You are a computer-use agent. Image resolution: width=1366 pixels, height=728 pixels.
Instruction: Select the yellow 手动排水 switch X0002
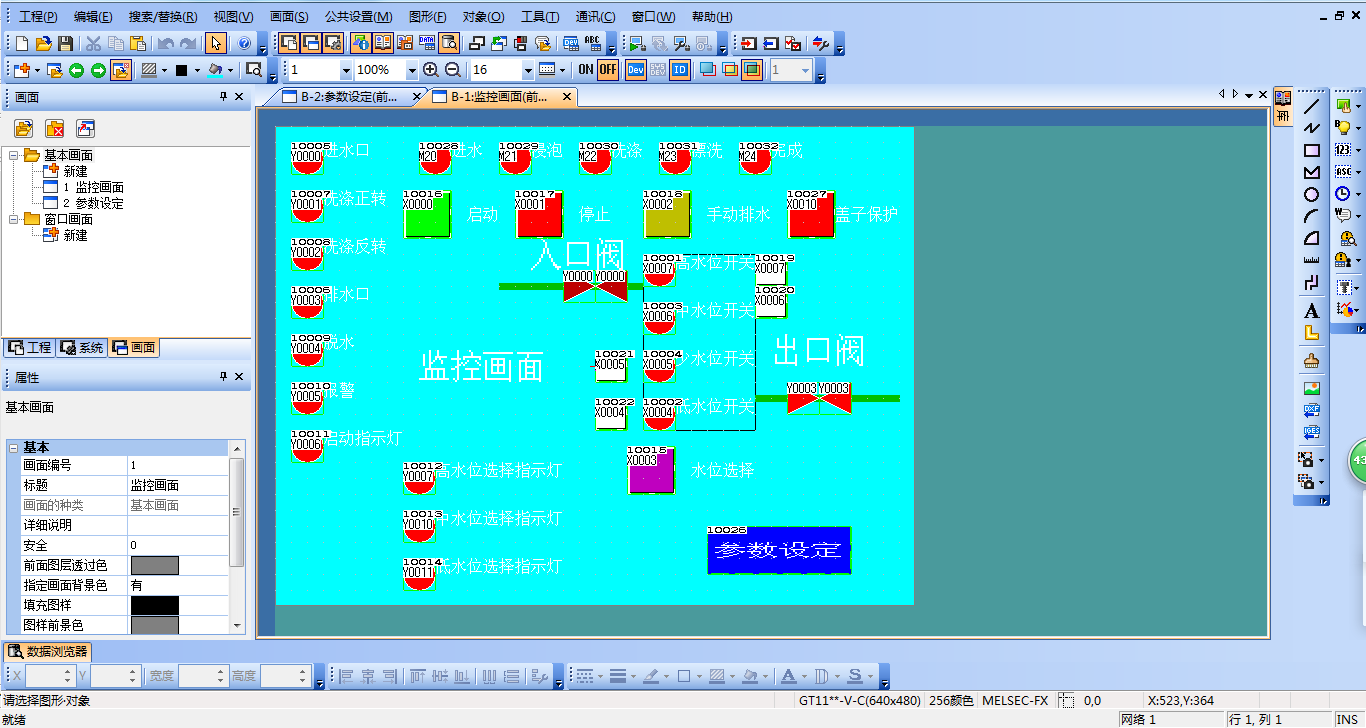pyautogui.click(x=667, y=214)
